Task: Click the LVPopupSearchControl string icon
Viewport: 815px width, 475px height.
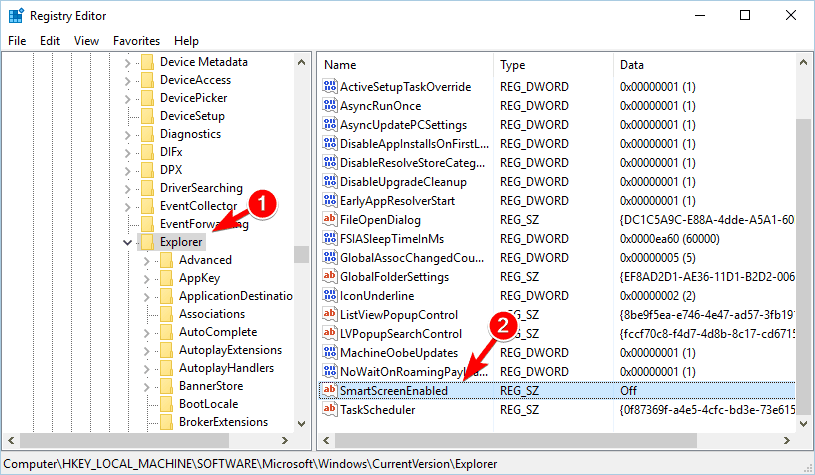Action: pos(330,334)
